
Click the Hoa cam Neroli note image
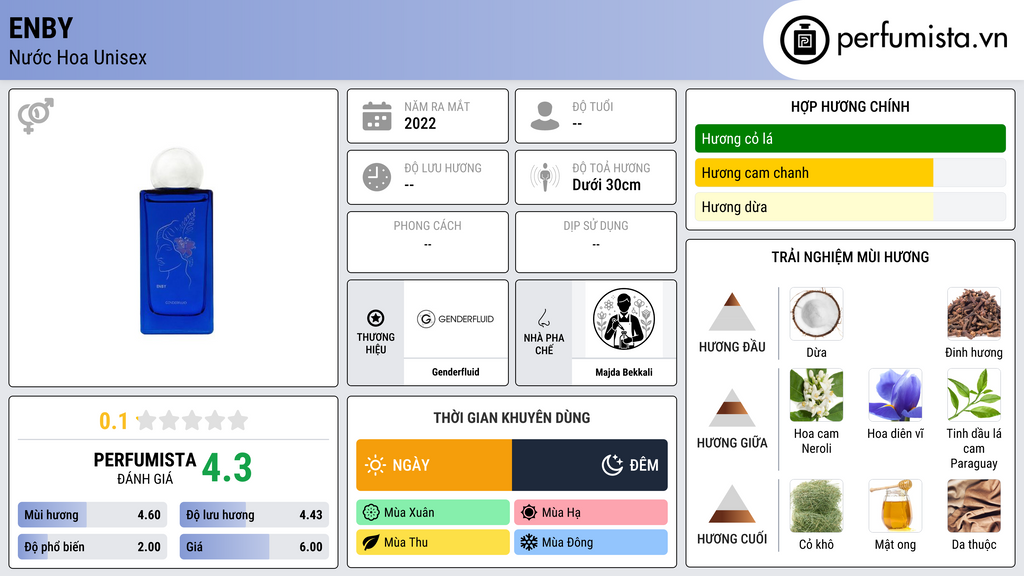click(x=816, y=395)
